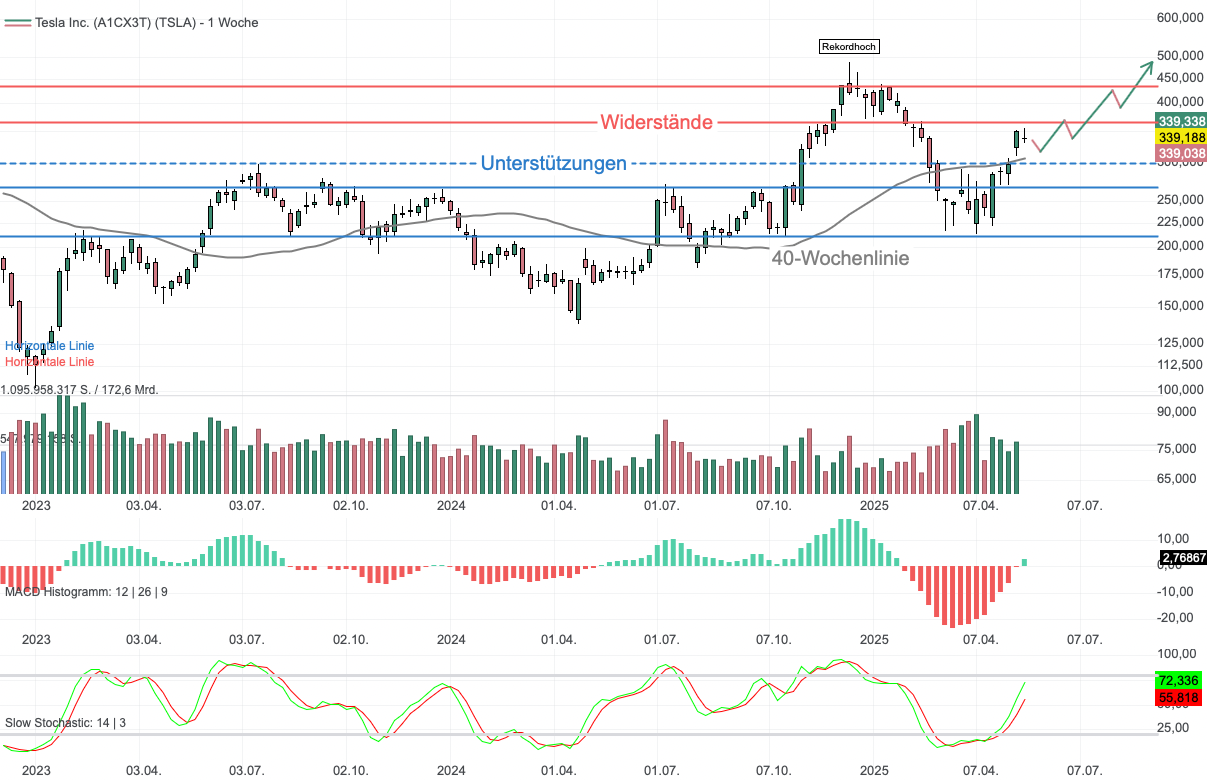Click the green stochastic value tag 72,336
This screenshot has height=780, width=1207.
[1178, 680]
